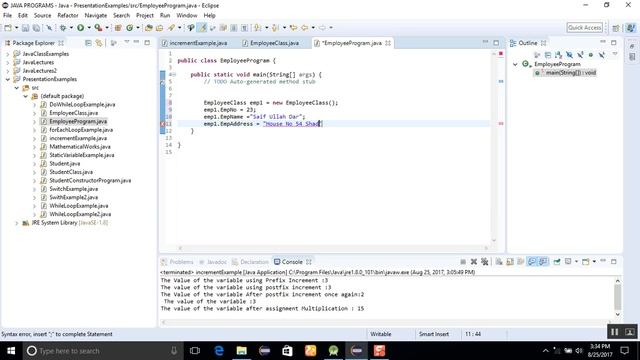This screenshot has width=640, height=360.
Task: Click the Next Annotation toolbar icon
Action: (258, 28)
